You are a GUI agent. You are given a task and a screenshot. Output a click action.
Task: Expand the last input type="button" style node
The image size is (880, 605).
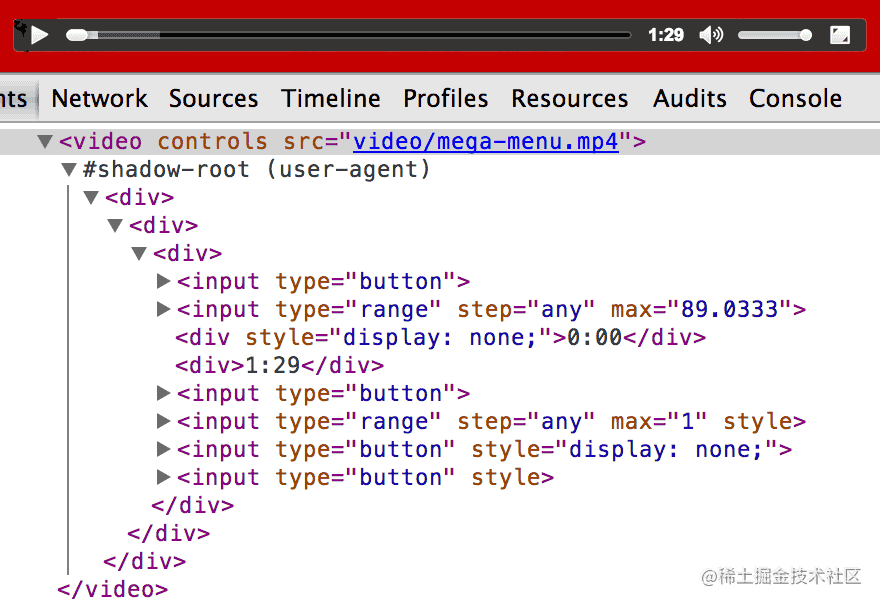coord(163,477)
